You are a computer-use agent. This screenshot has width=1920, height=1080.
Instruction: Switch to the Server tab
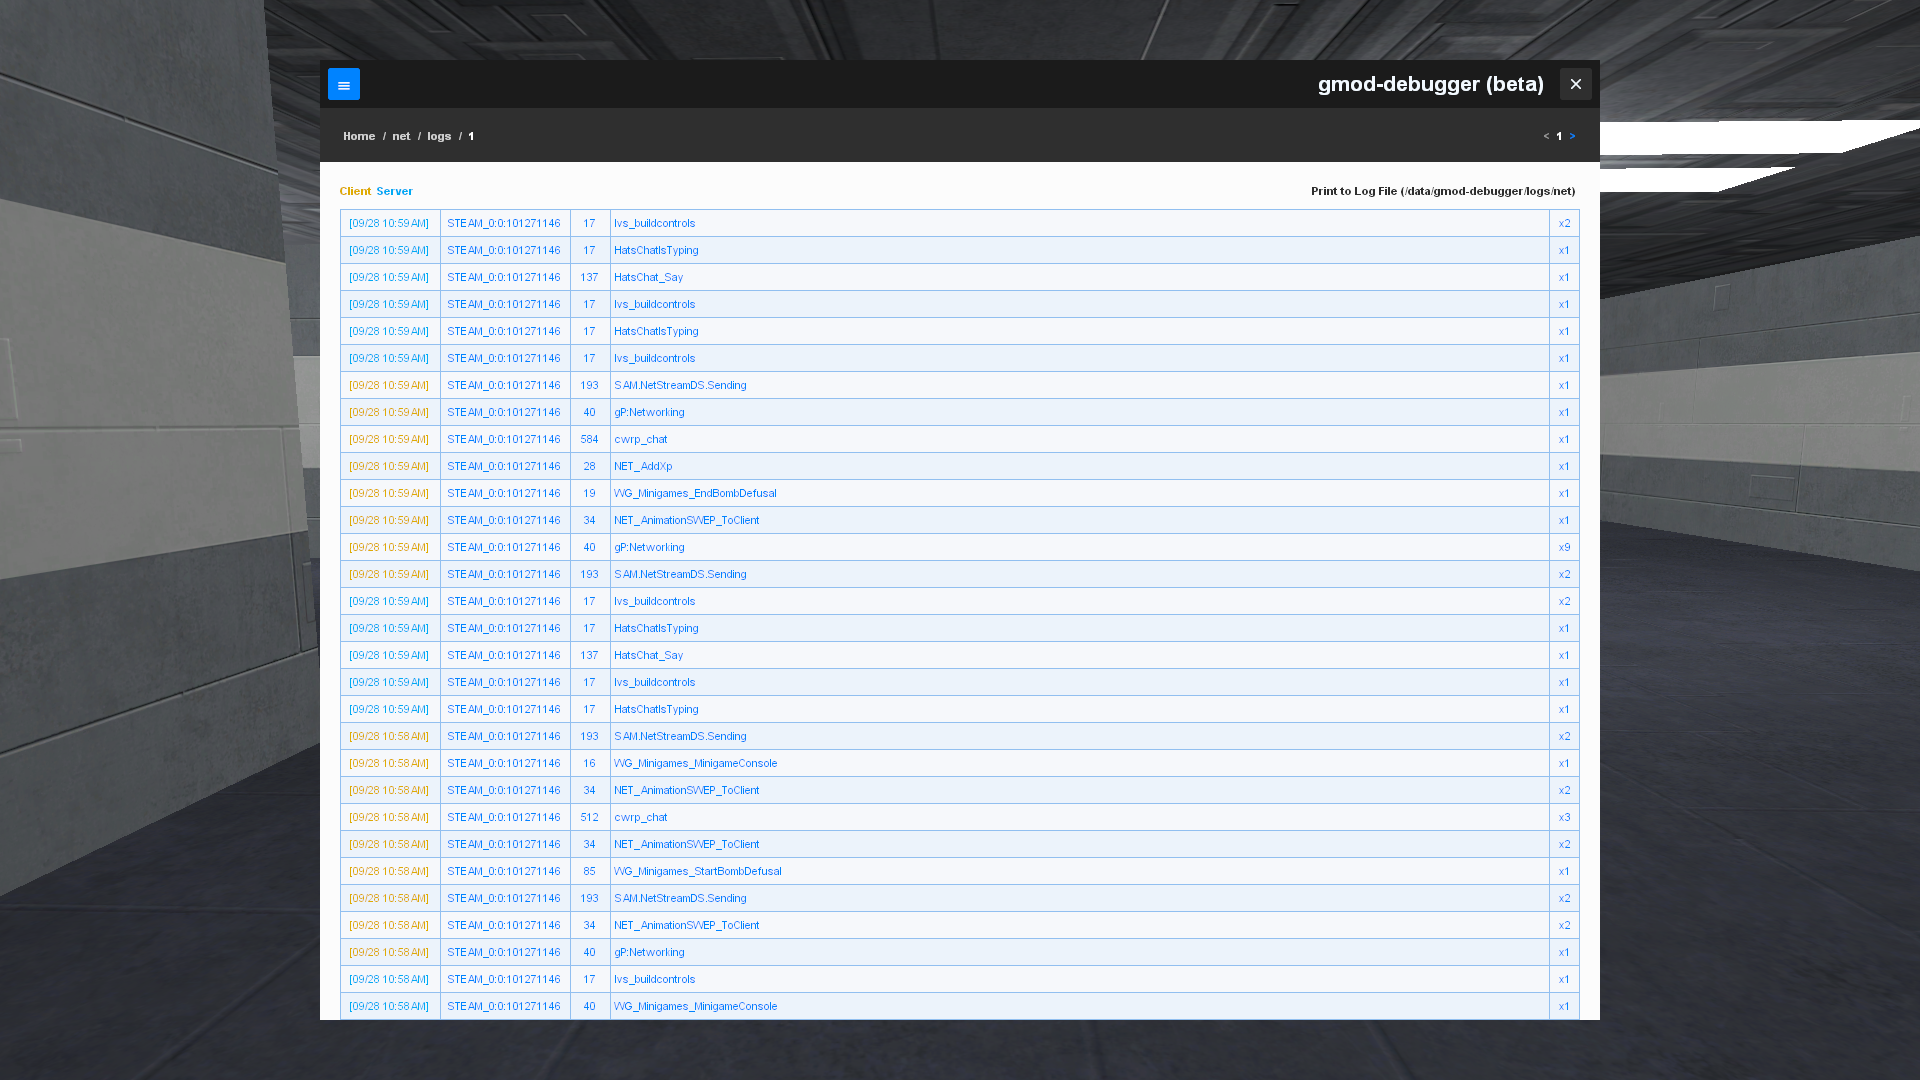coord(394,191)
